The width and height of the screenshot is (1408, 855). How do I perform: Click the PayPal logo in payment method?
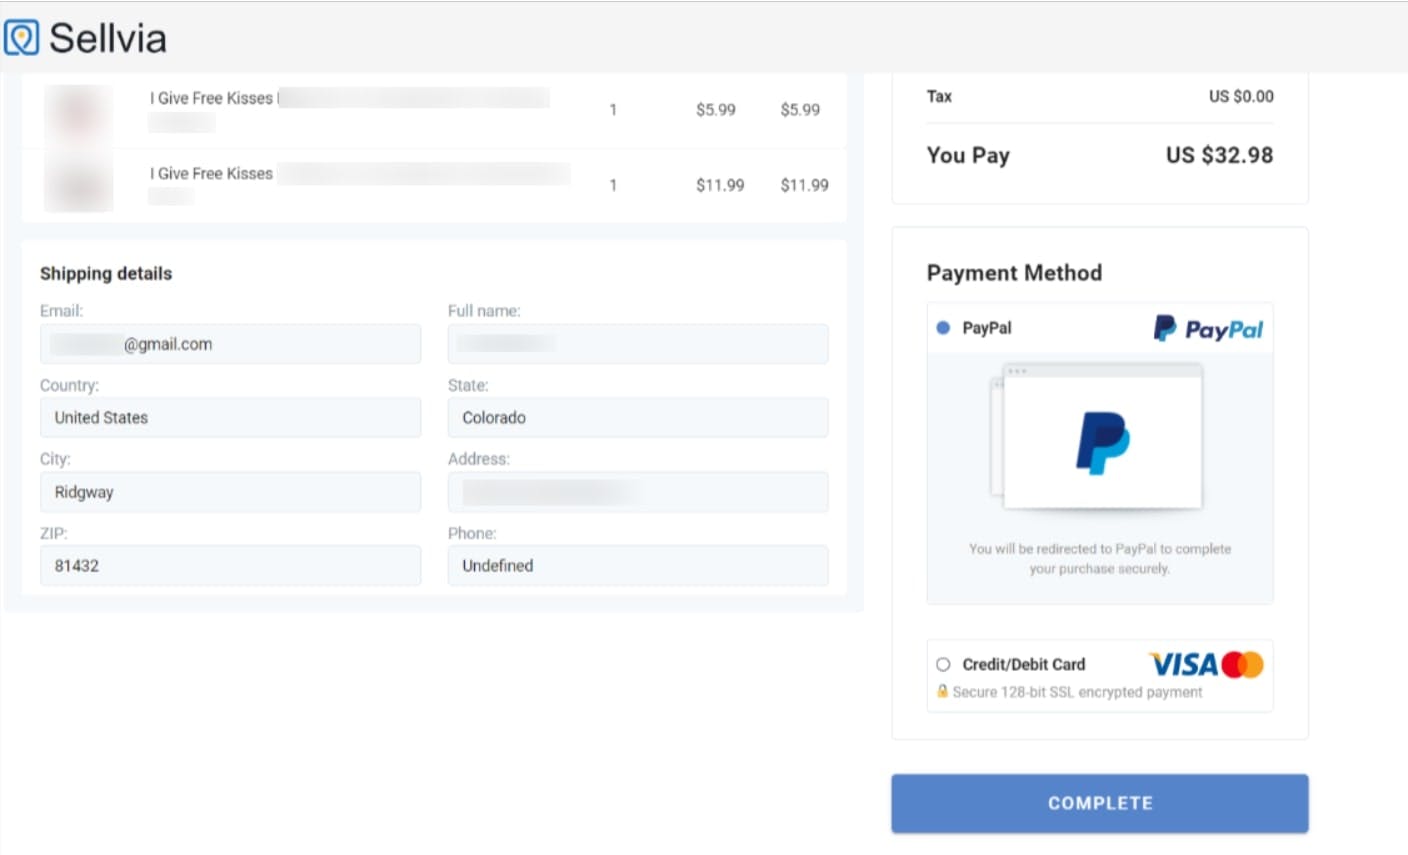pyautogui.click(x=1208, y=329)
